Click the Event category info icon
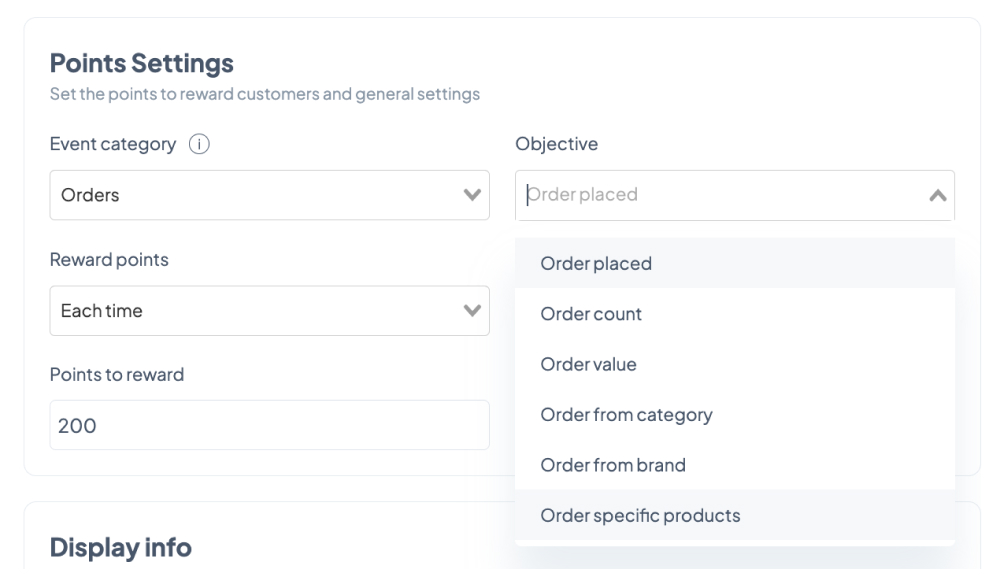The width and height of the screenshot is (1000, 585). pyautogui.click(x=199, y=144)
